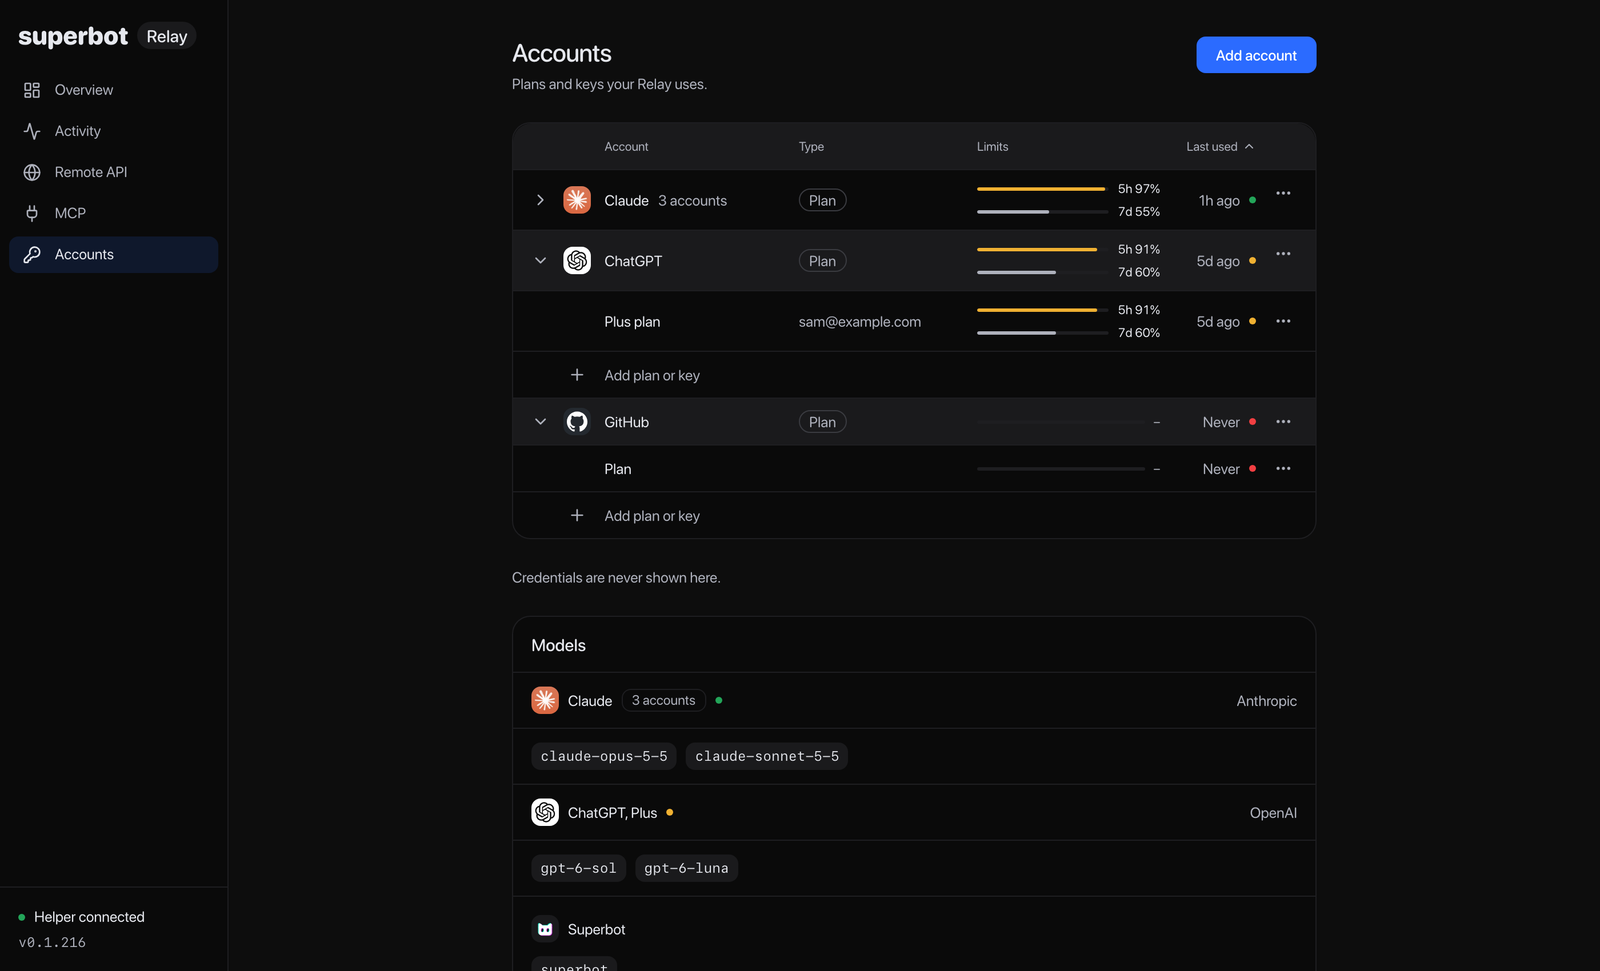Click Add plan or key under ChatGPT
The height and width of the screenshot is (971, 1600).
(652, 375)
